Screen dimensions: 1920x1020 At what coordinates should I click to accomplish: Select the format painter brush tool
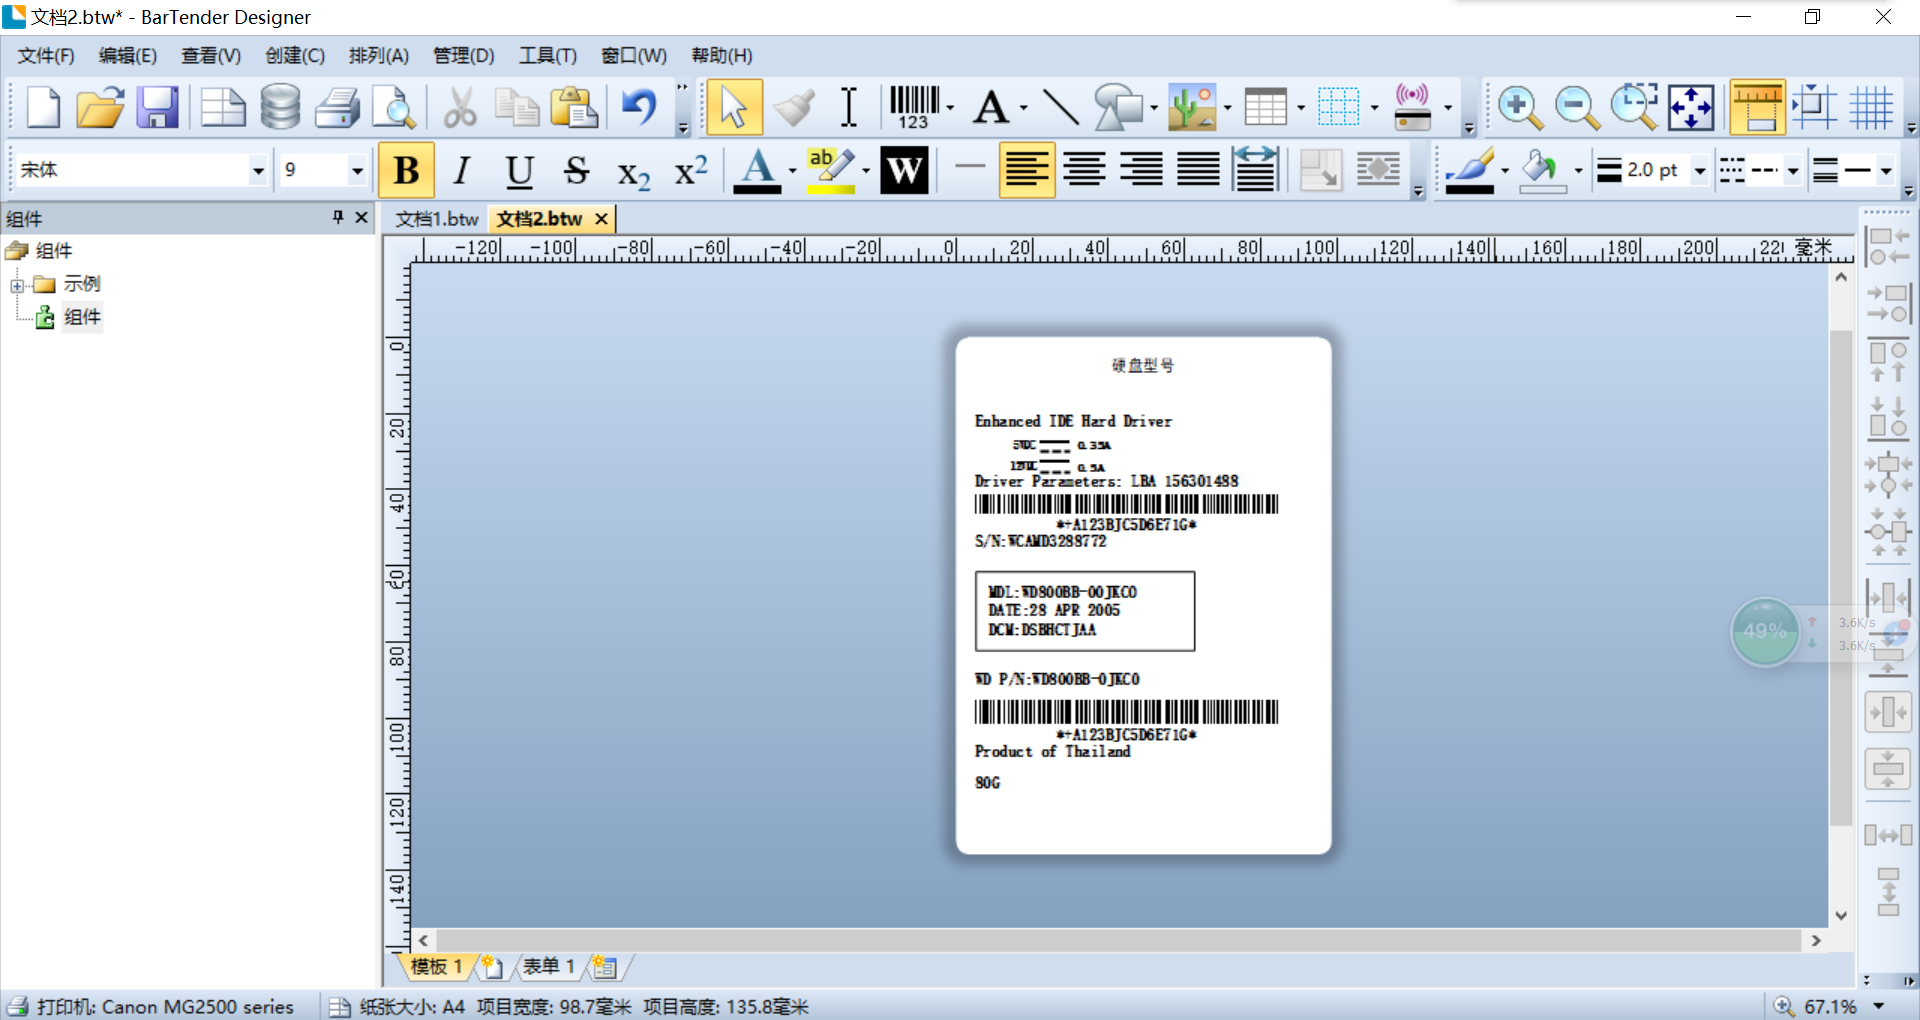pyautogui.click(x=794, y=107)
